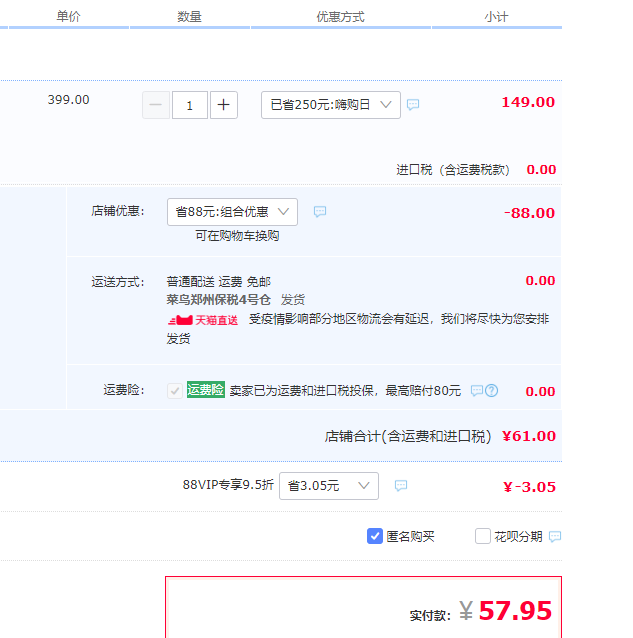
Task: Click the 小计 column header
Action: pos(496,16)
